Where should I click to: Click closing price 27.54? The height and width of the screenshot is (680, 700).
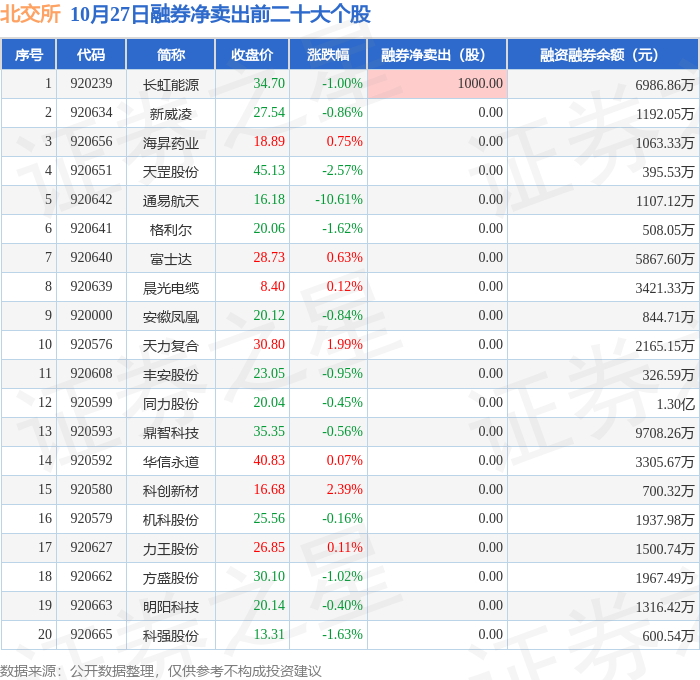[269, 113]
